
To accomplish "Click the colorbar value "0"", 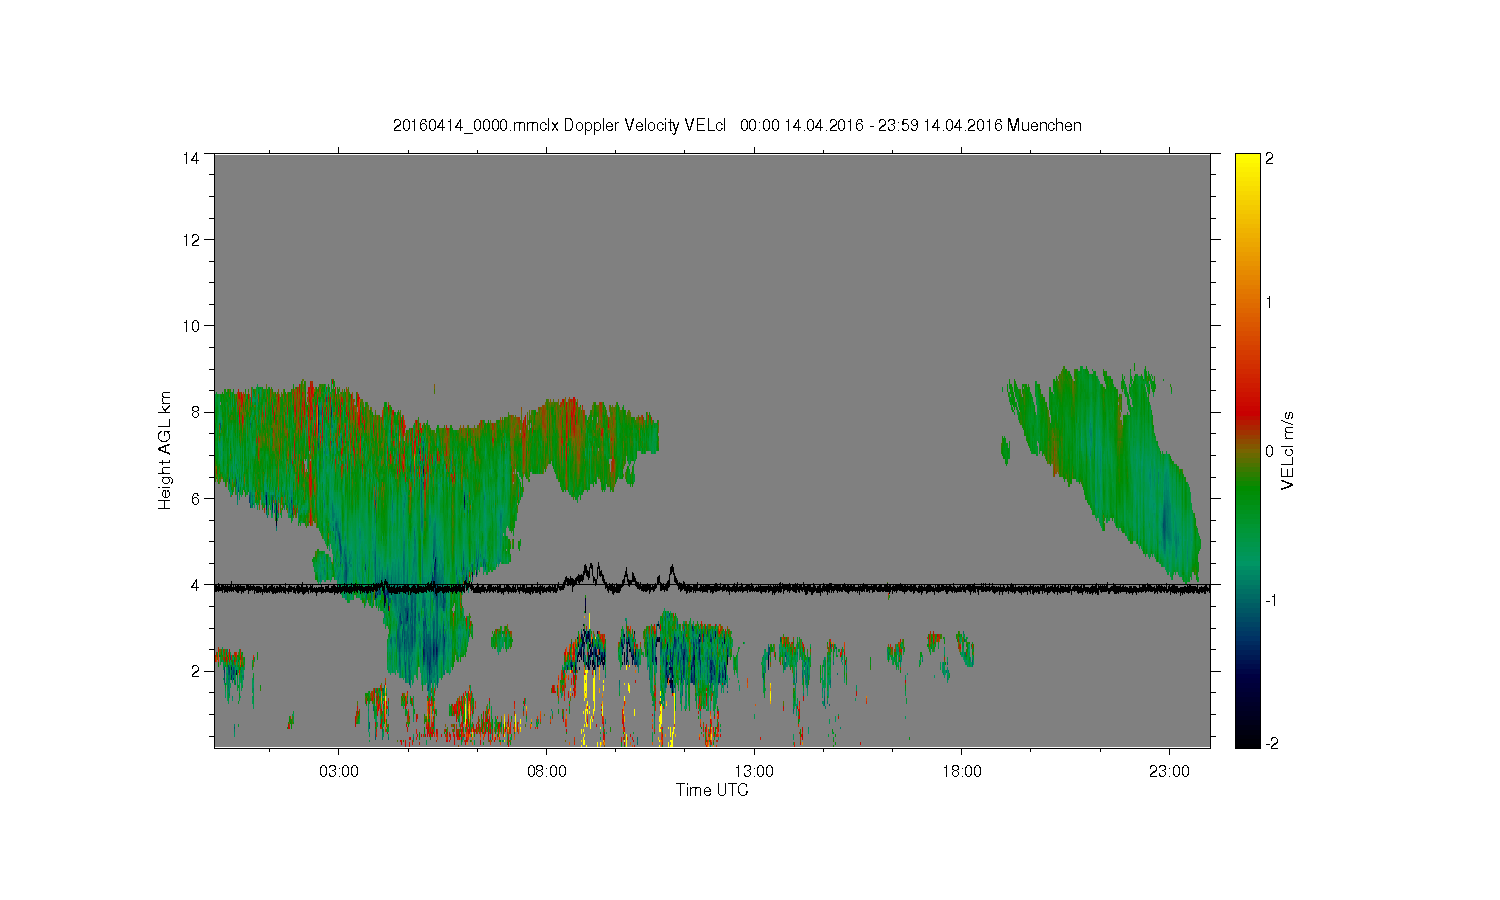I will tap(1270, 451).
